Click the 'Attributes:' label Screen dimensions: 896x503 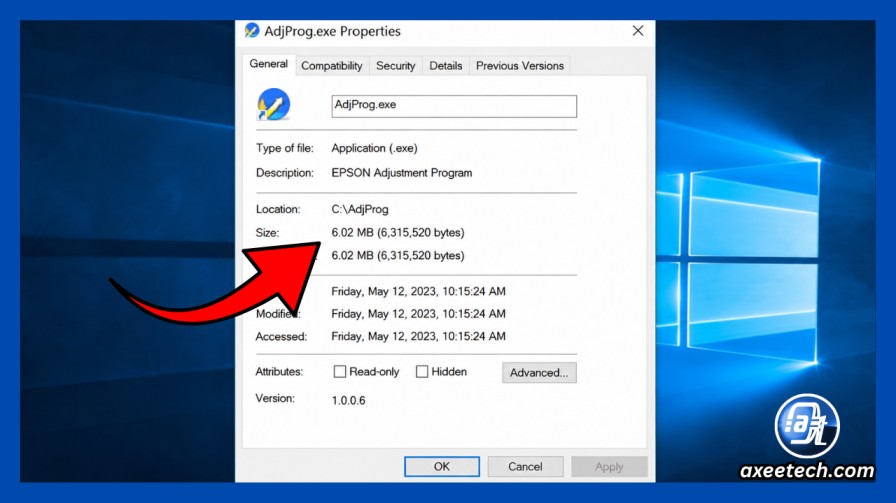[279, 372]
